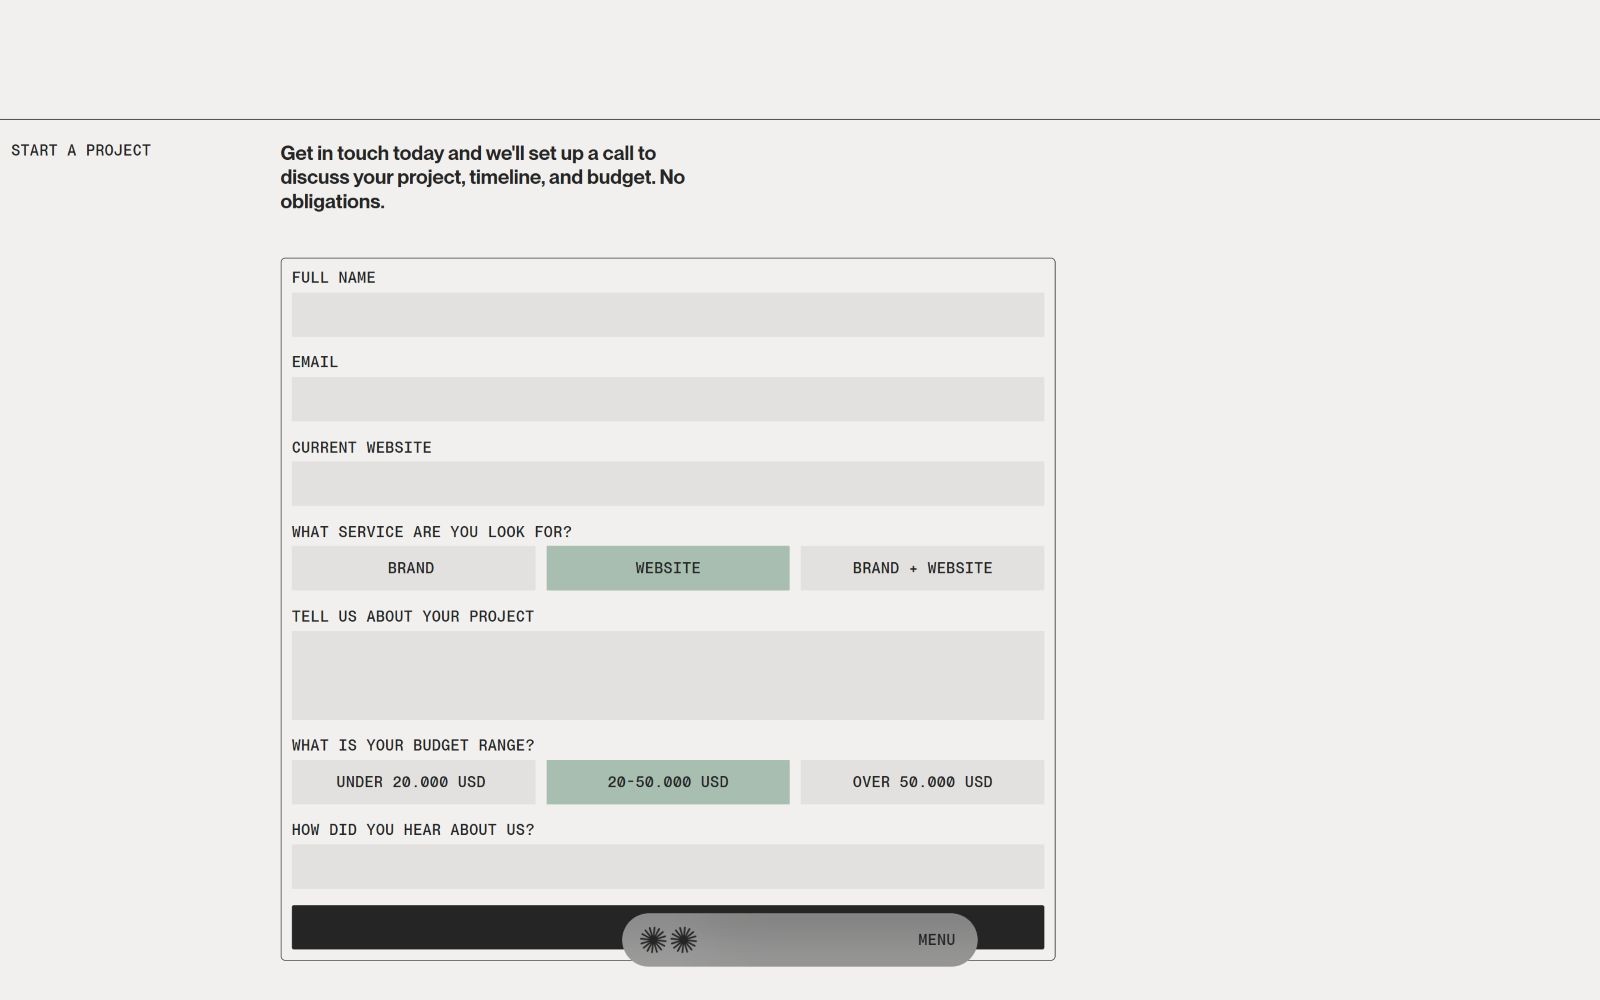
Task: Click the FULL NAME label
Action: [334, 278]
